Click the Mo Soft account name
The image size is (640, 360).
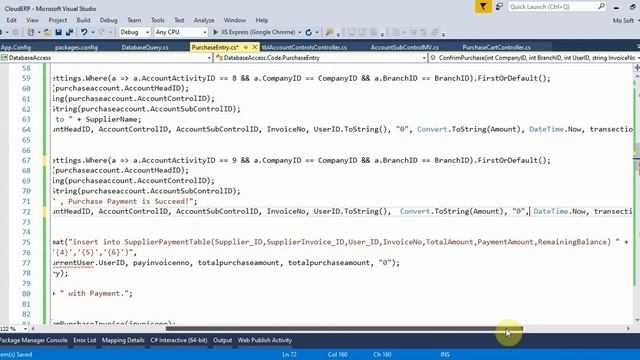click(x=623, y=20)
